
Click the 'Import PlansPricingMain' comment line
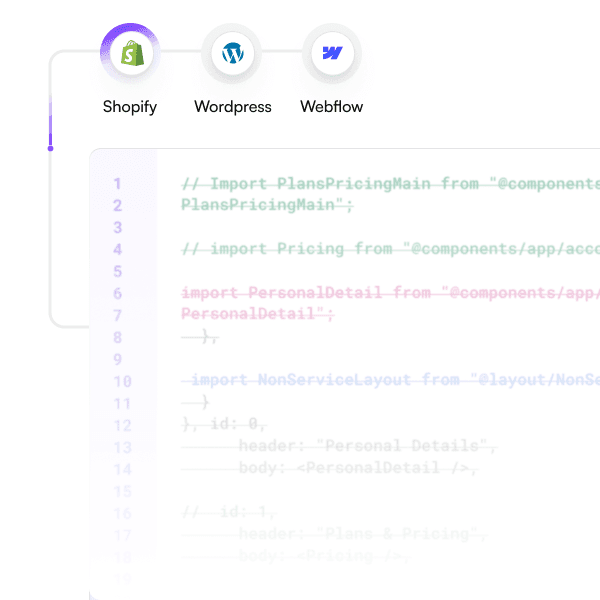(390, 184)
